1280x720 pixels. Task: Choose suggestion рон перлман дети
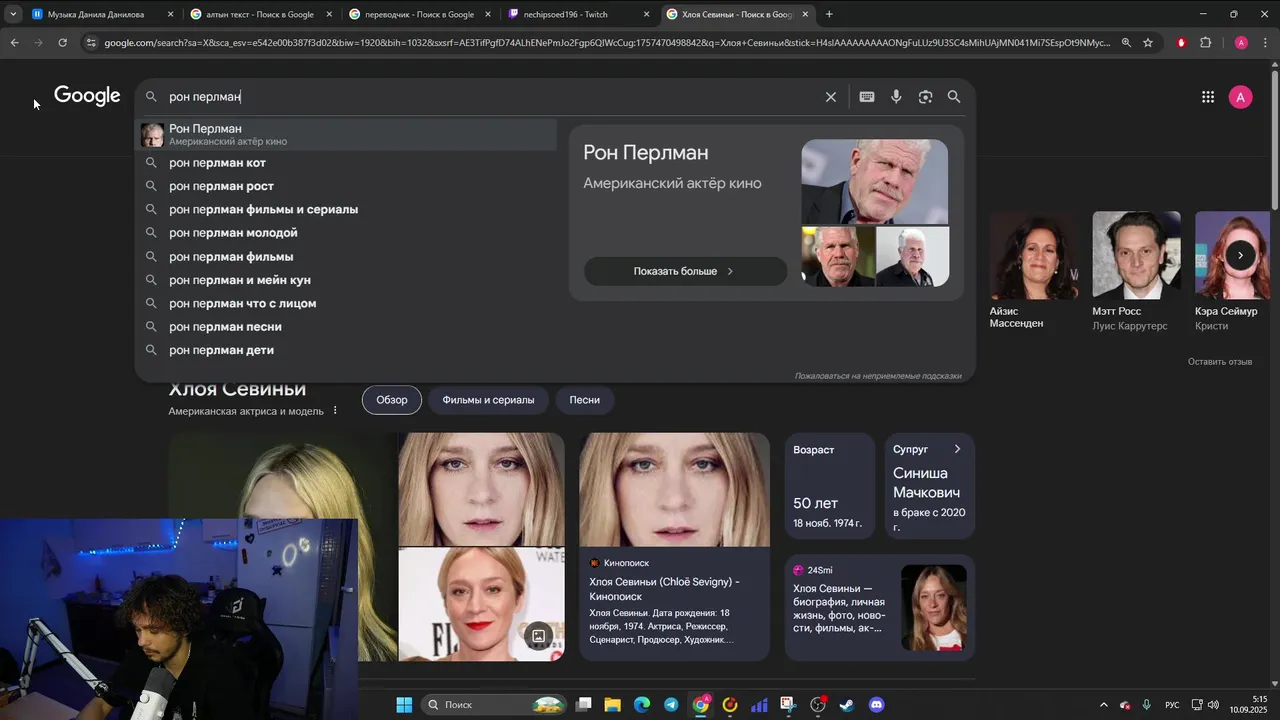[x=346, y=350]
